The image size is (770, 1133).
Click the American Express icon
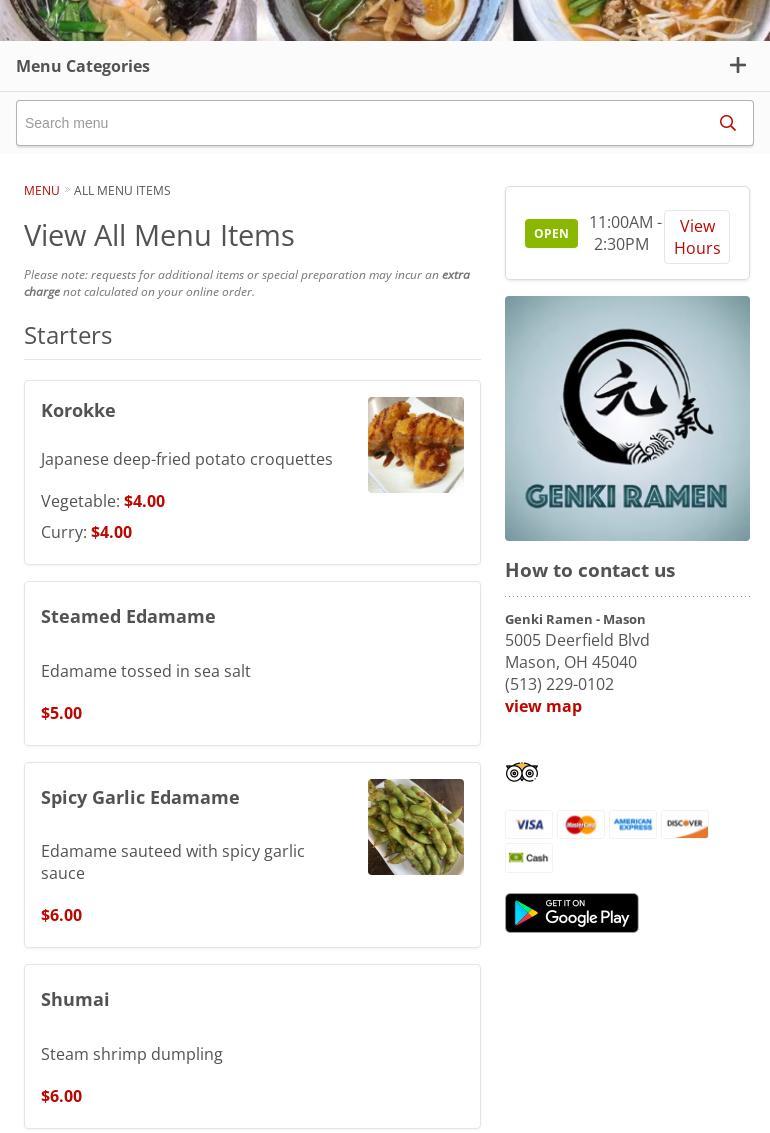coord(633,824)
